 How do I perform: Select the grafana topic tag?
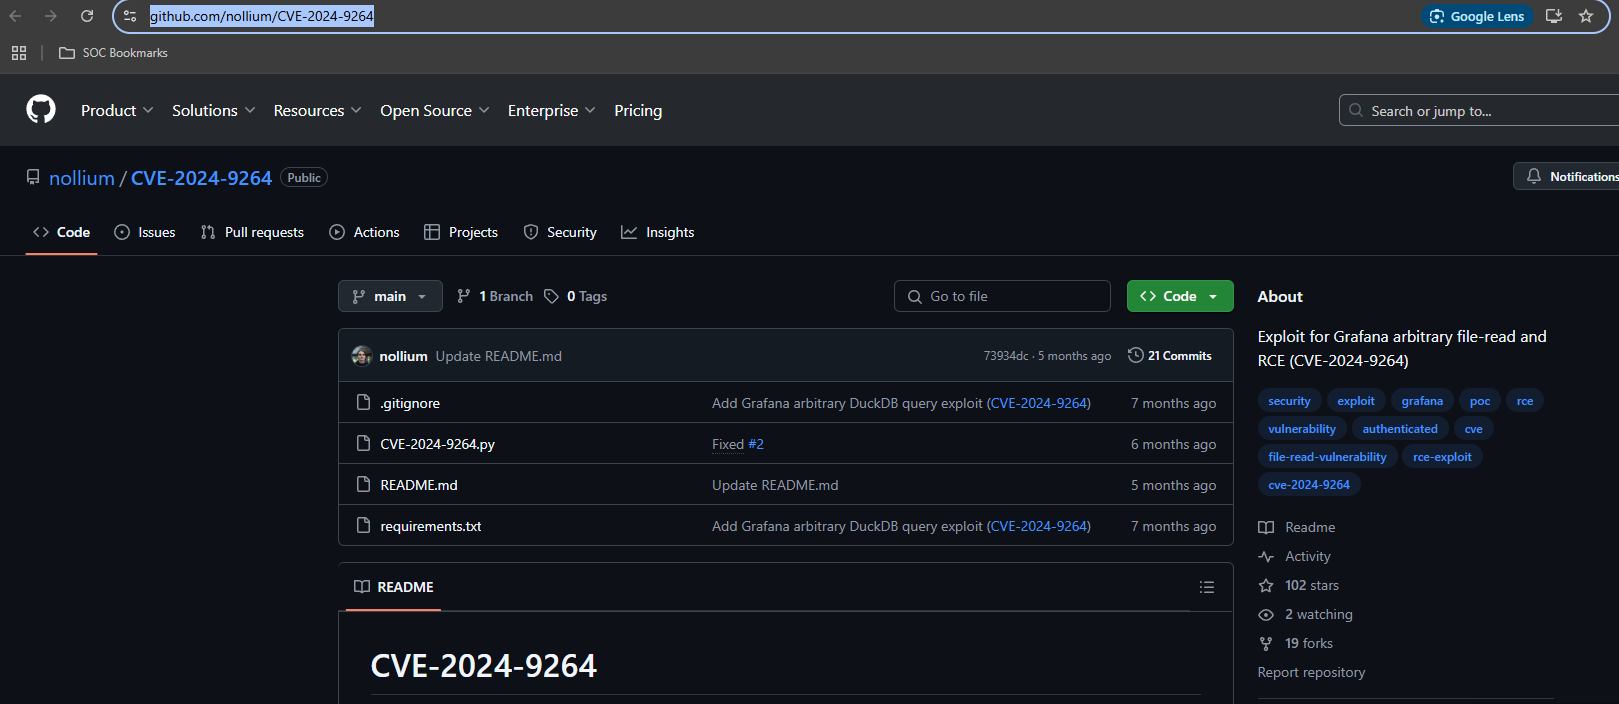pos(1421,401)
